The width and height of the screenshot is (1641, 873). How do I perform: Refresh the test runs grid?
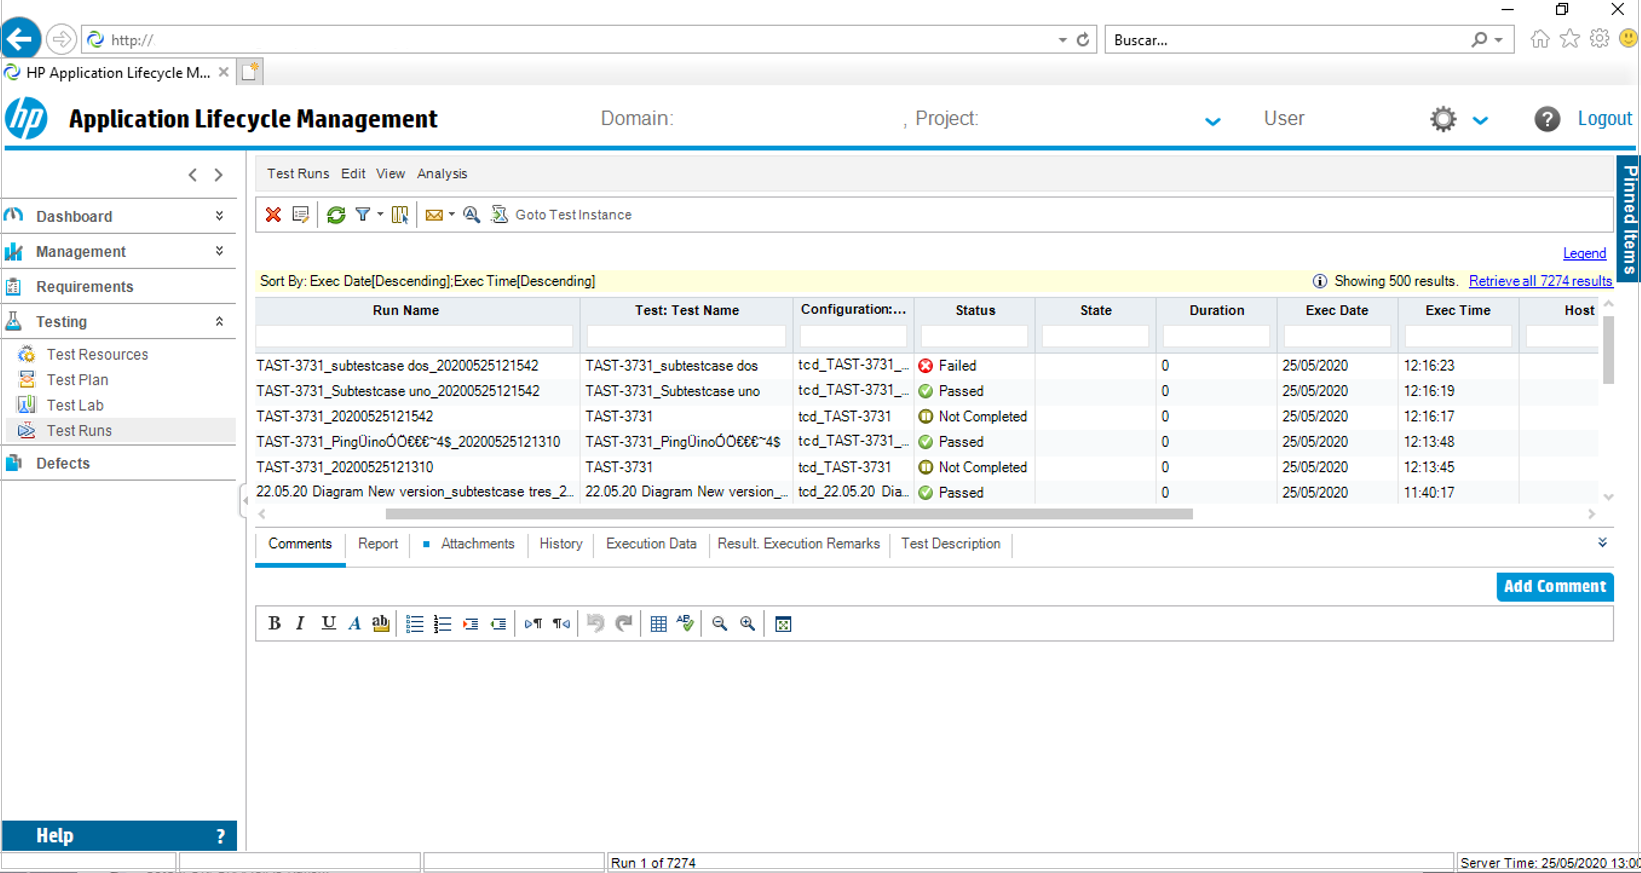336,215
